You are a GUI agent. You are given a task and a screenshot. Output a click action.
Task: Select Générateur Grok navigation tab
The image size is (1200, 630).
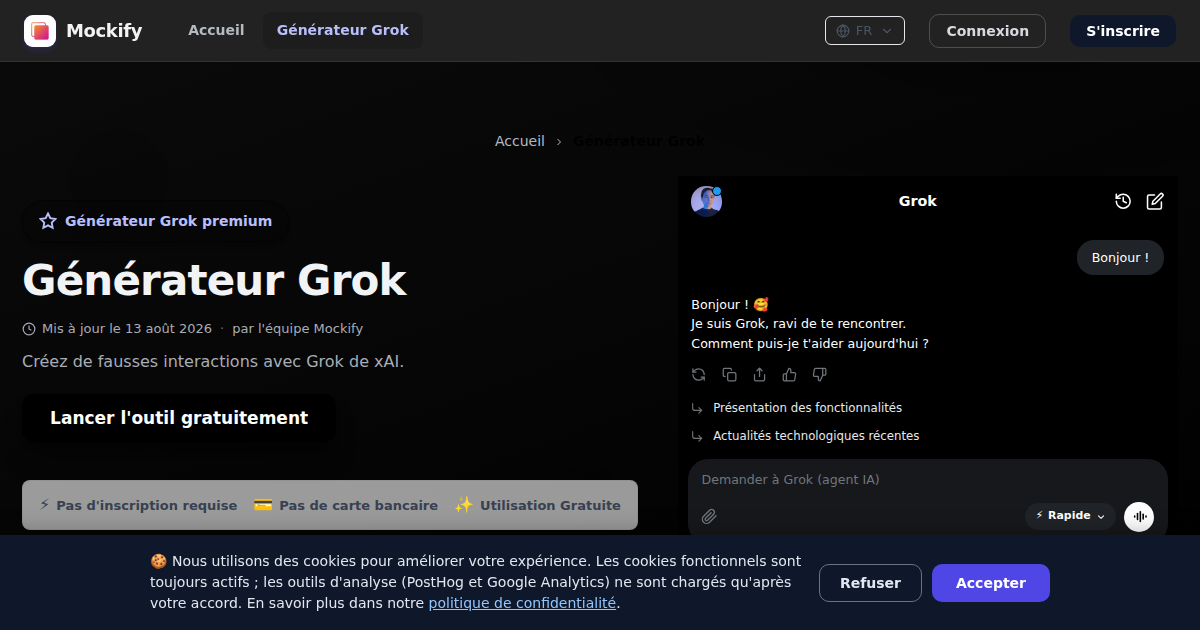click(343, 31)
